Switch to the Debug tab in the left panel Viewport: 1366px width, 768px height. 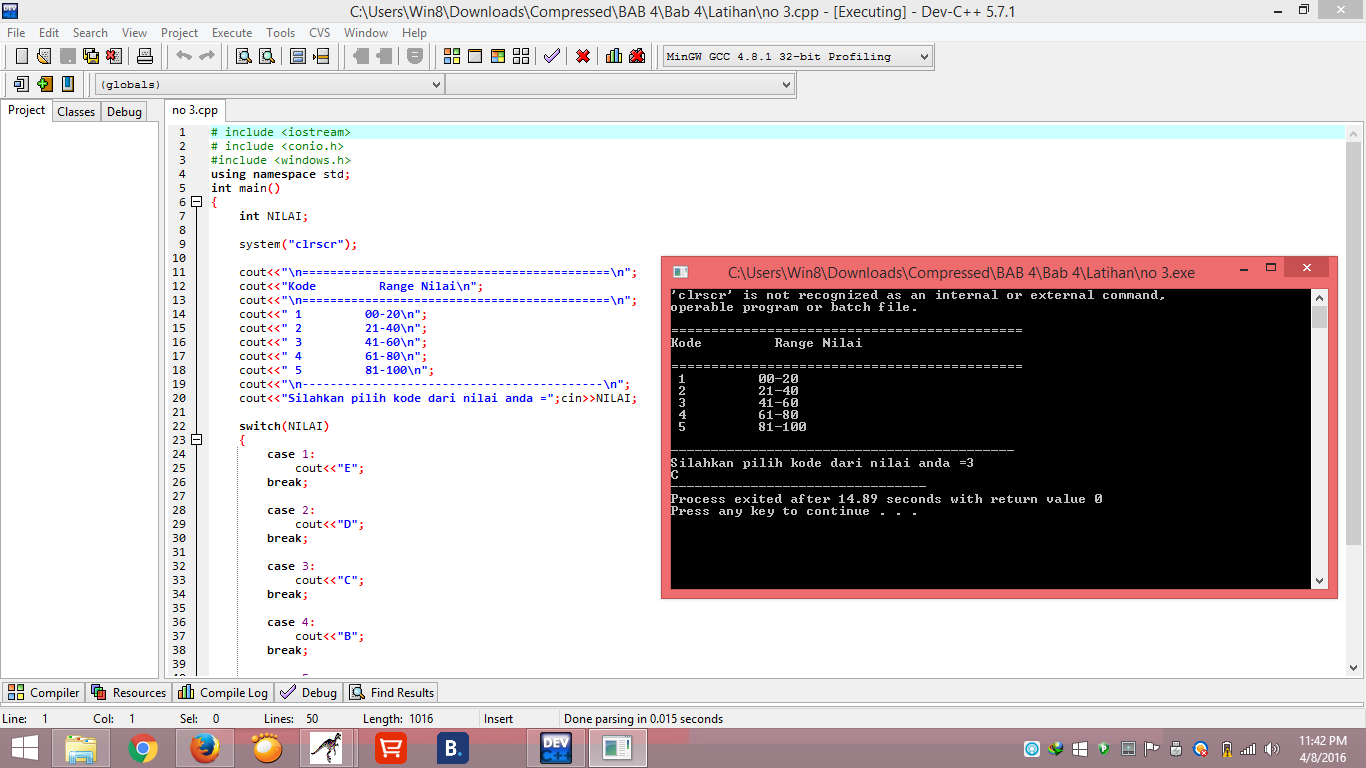pos(125,112)
